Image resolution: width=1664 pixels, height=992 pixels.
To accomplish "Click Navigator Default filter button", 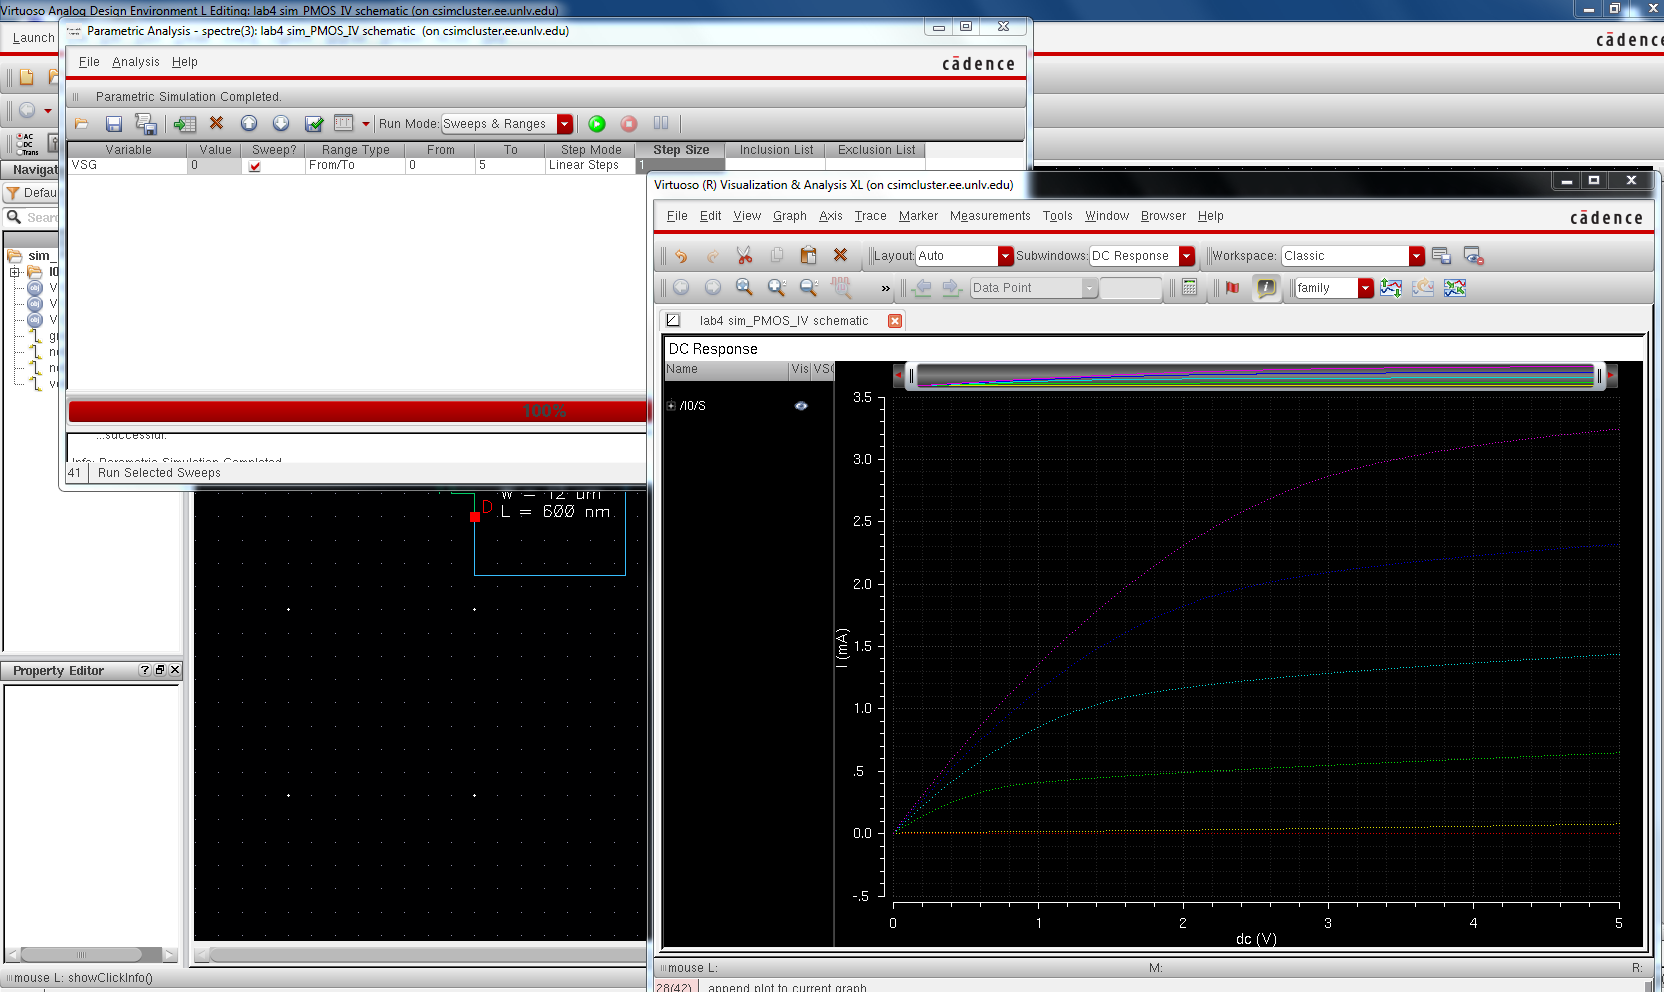I will coord(32,193).
